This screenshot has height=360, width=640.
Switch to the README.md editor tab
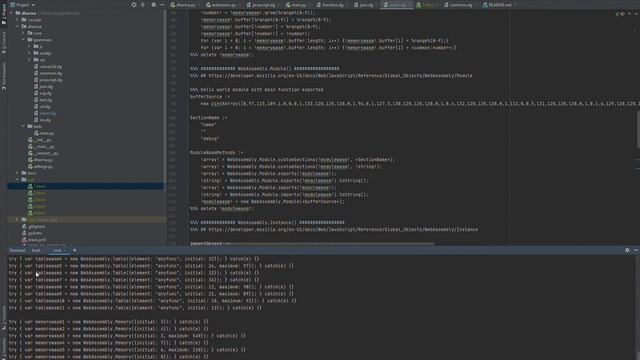pos(498,5)
